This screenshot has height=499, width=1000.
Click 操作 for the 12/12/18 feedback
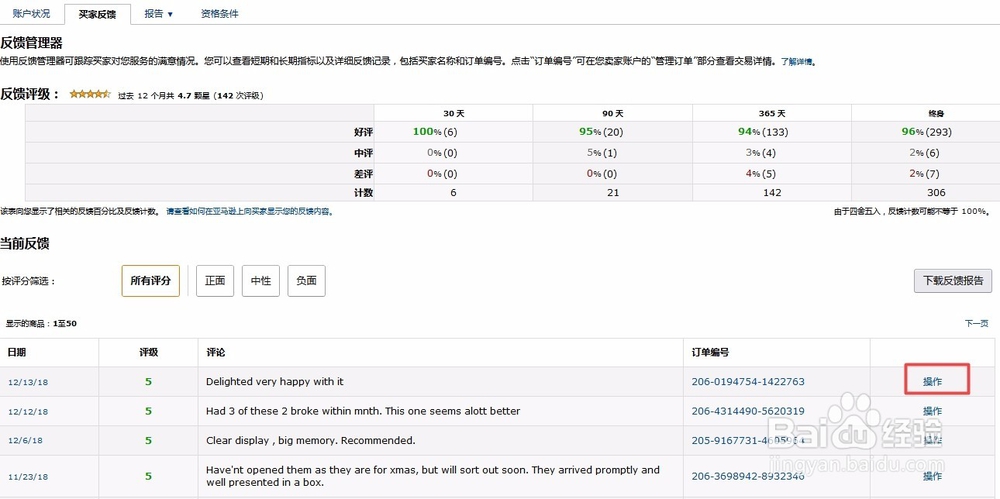tap(932, 411)
